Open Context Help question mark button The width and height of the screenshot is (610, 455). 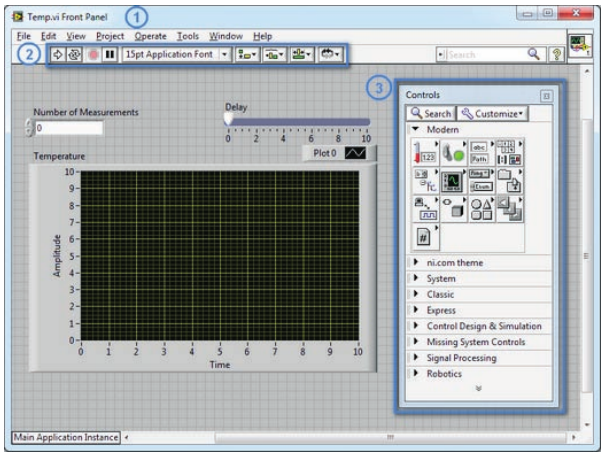tap(556, 54)
